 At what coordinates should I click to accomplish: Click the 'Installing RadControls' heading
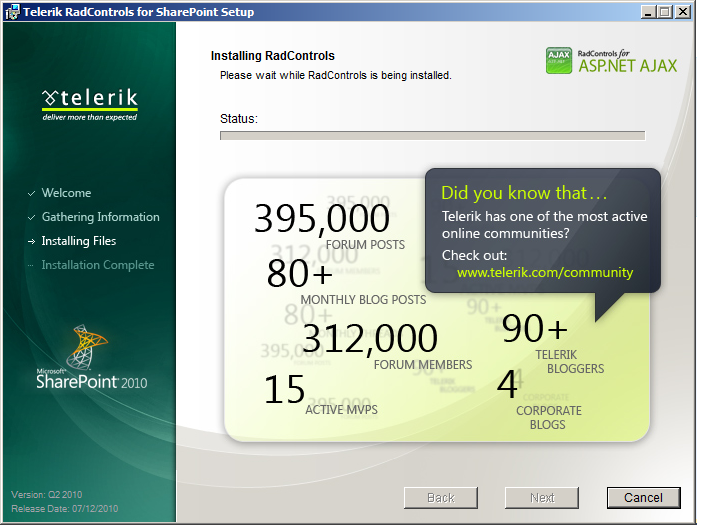coord(273,56)
